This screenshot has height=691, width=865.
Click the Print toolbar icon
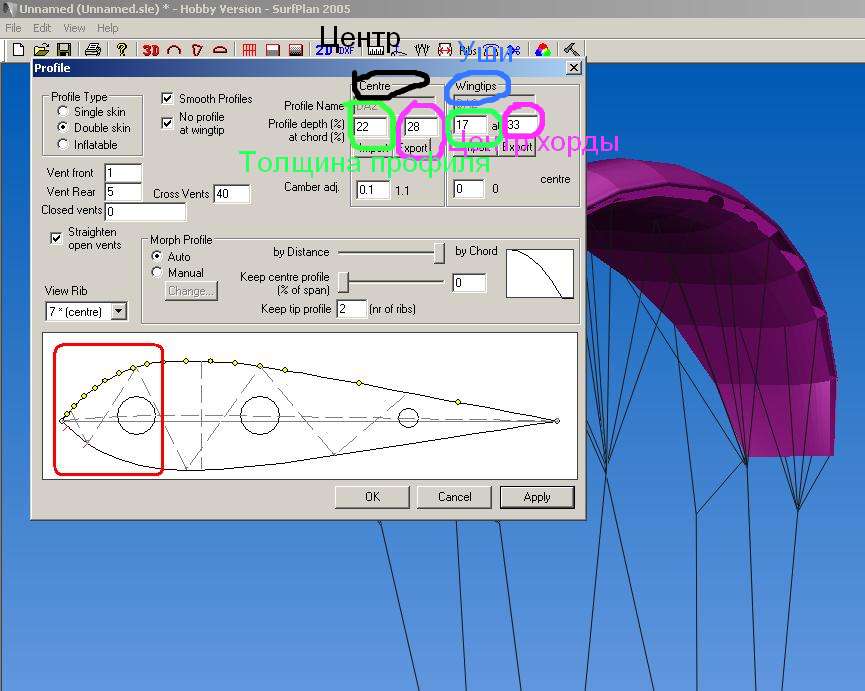(x=93, y=49)
